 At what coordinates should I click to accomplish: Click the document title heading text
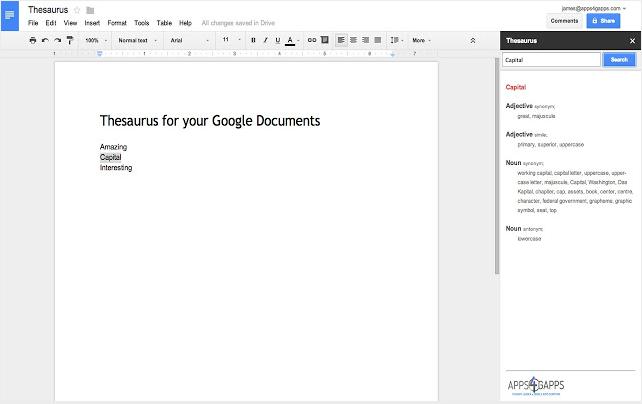coord(210,121)
